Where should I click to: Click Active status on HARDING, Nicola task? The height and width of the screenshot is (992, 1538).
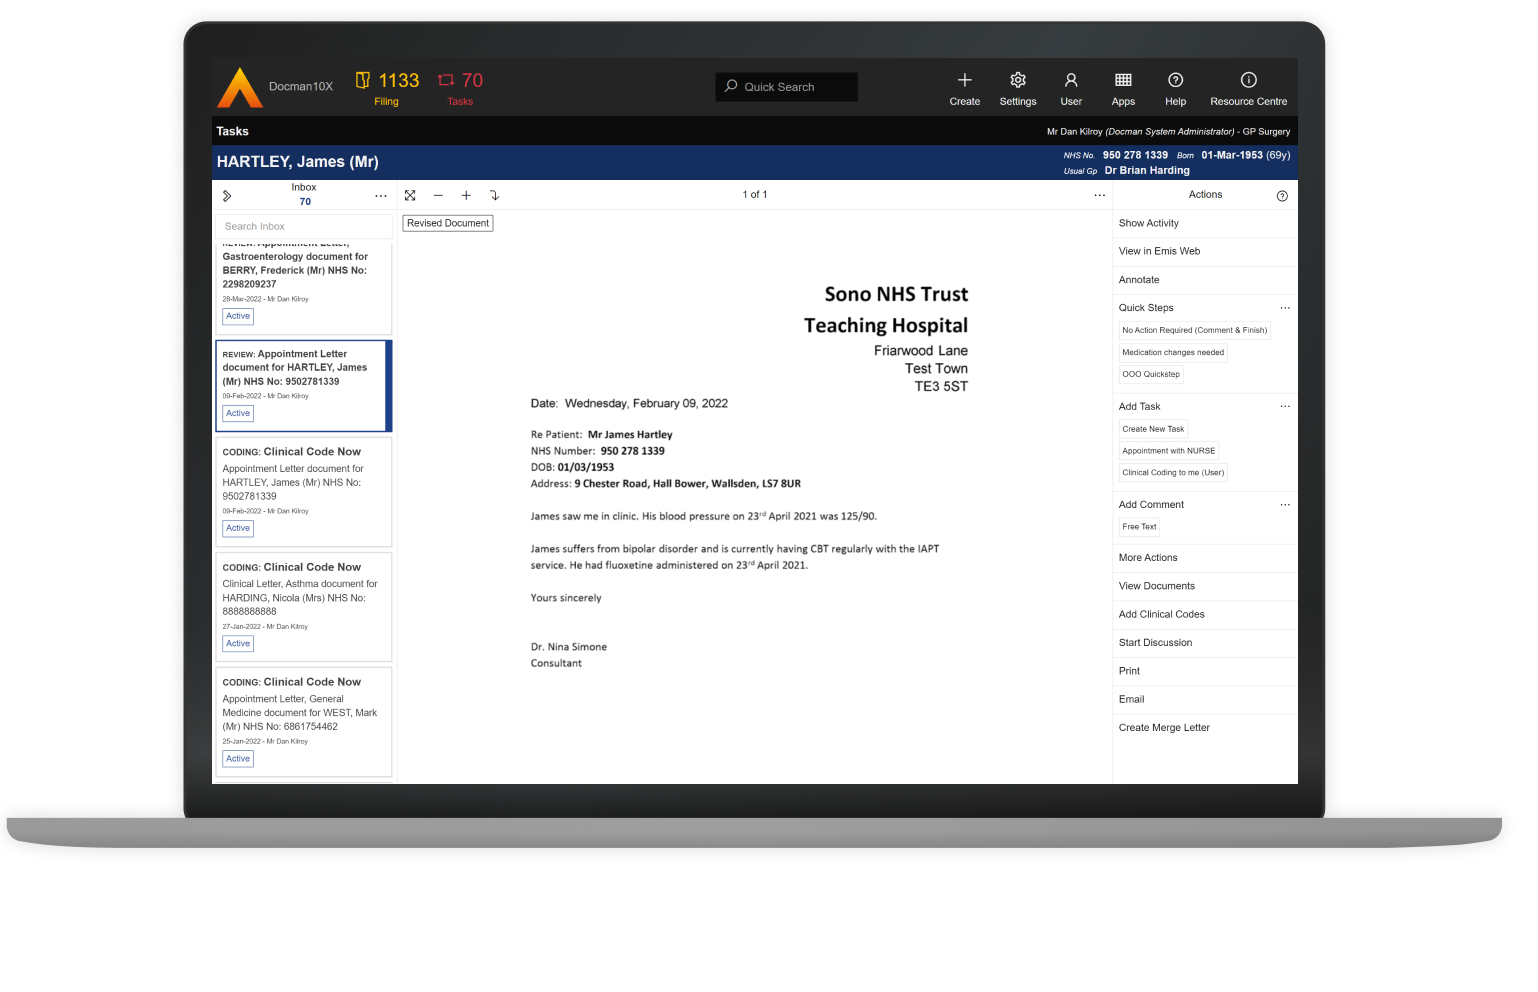pyautogui.click(x=238, y=644)
